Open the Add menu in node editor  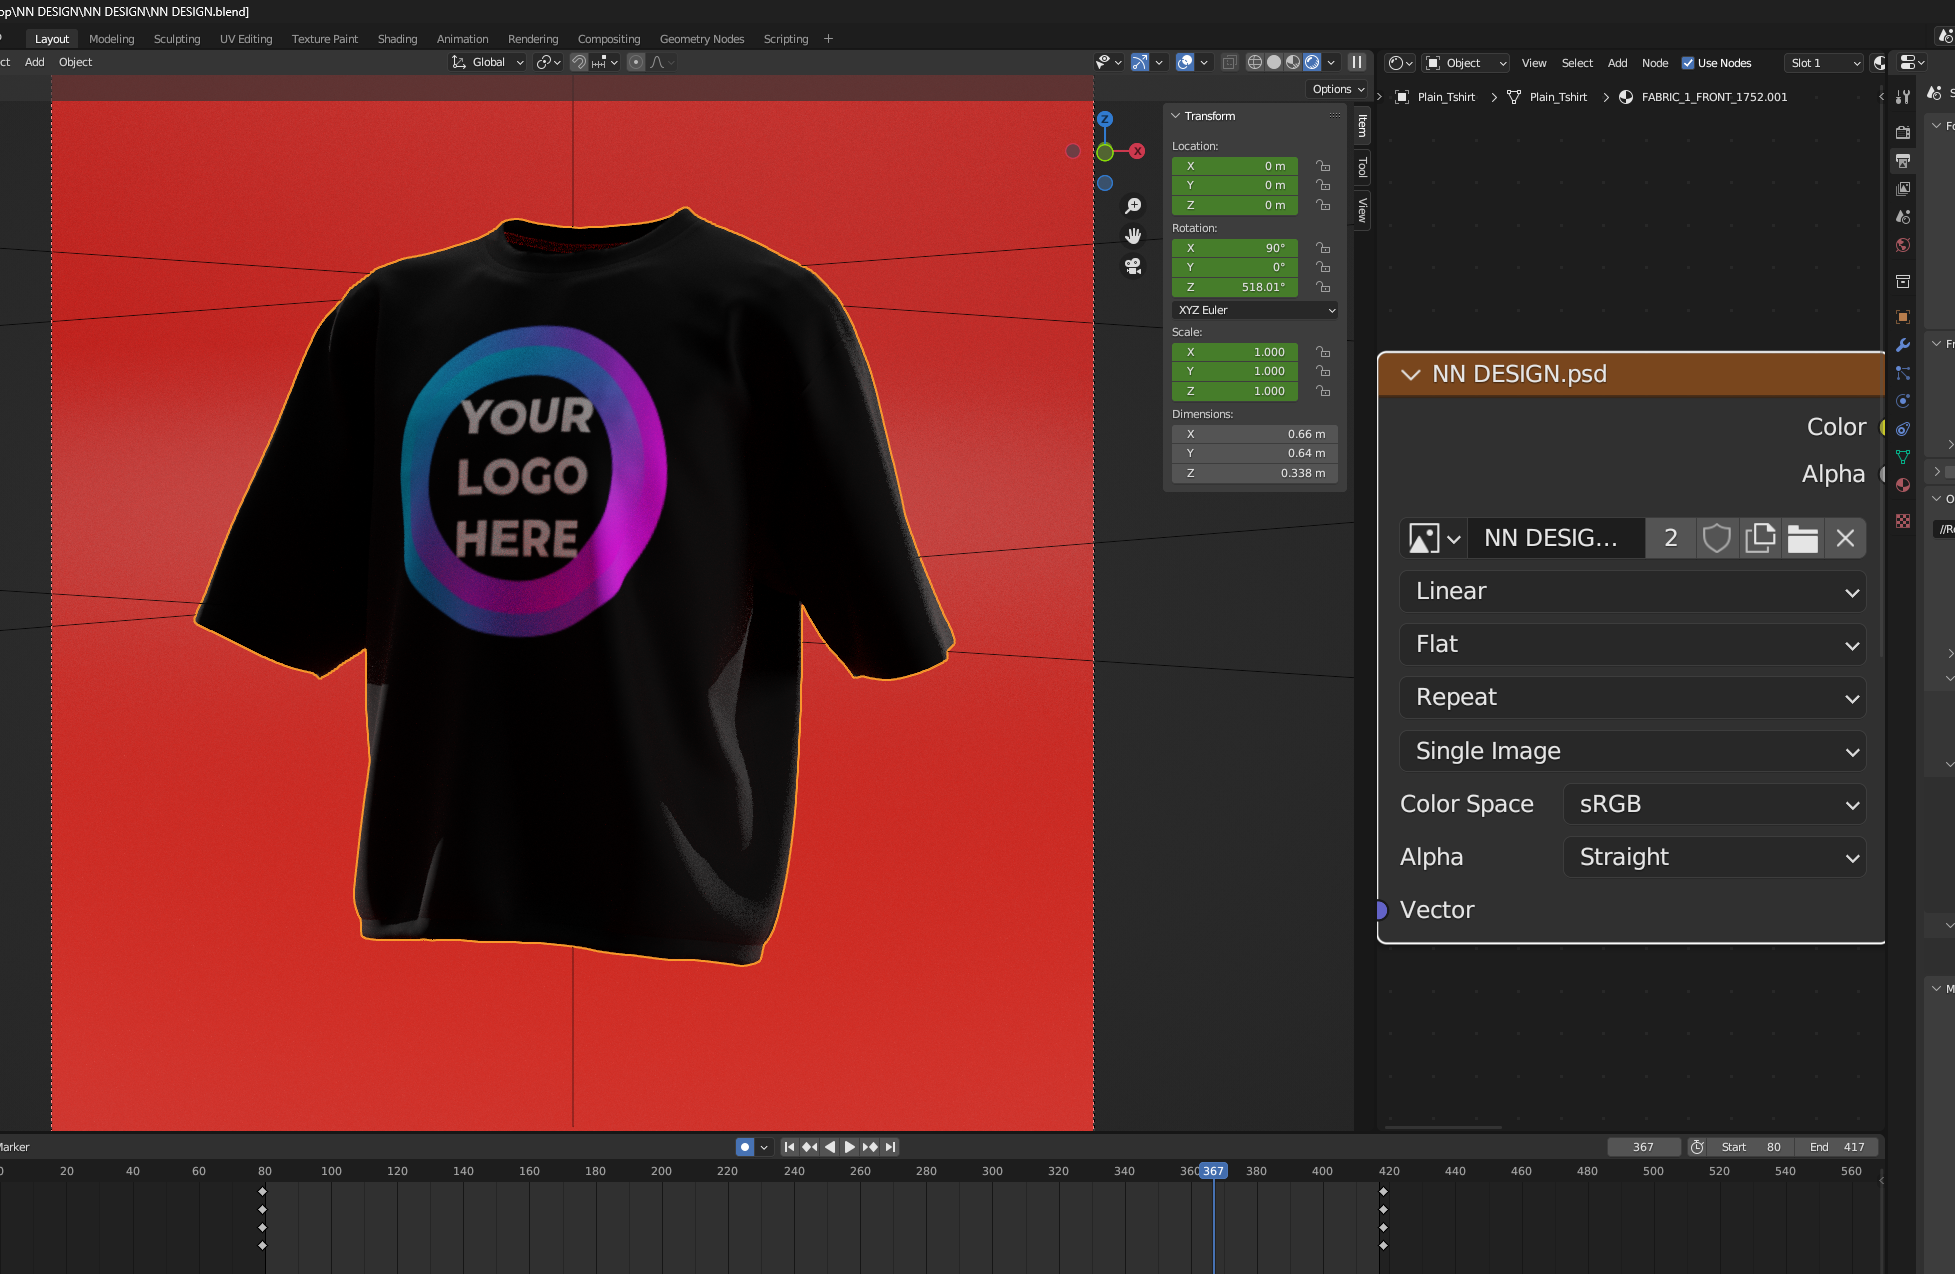click(1617, 62)
